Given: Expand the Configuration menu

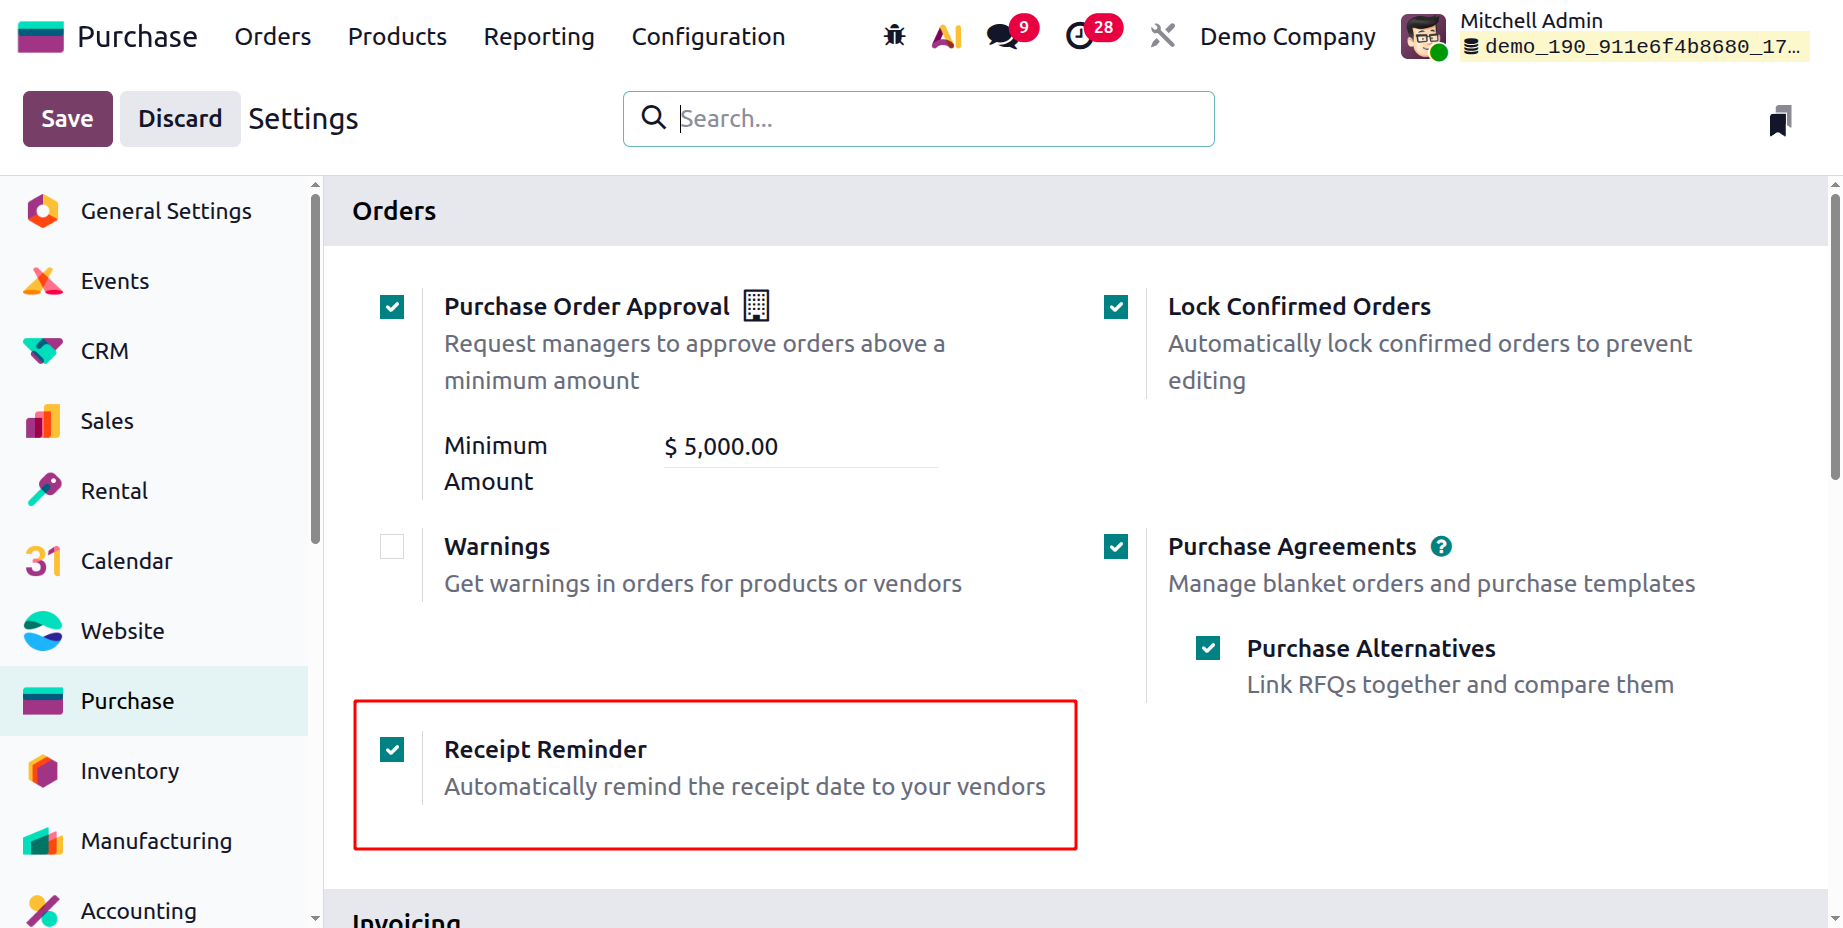Looking at the screenshot, I should [x=708, y=37].
